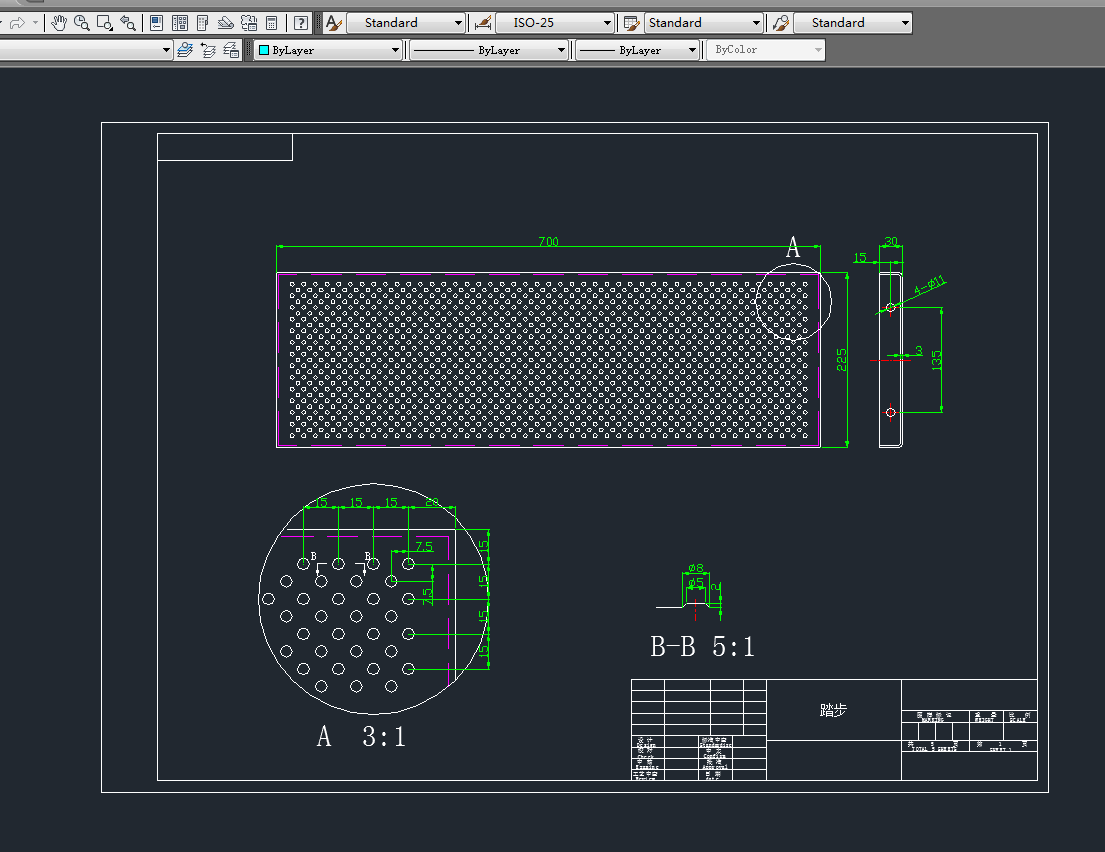1105x852 pixels.
Task: Select the detail A callout circle on plate
Action: [x=794, y=302]
